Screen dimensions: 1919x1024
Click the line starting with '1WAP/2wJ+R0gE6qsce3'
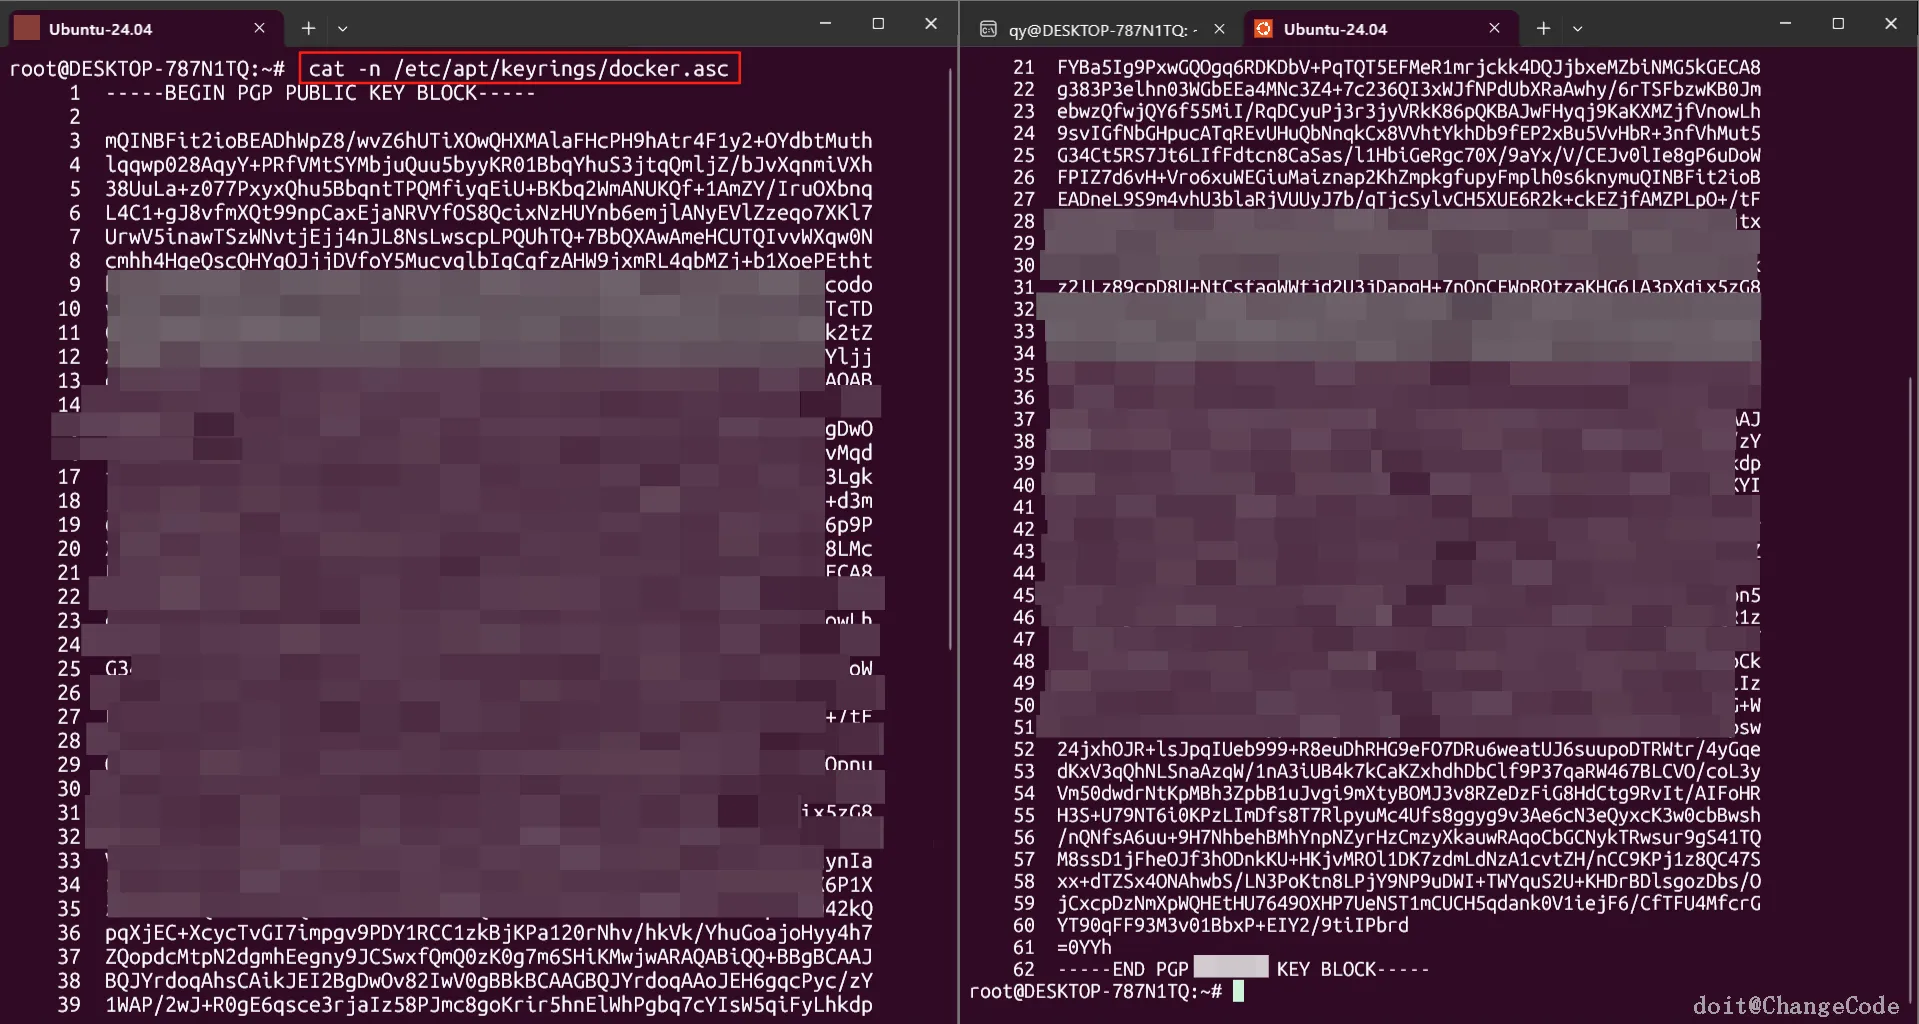[x=488, y=1005]
